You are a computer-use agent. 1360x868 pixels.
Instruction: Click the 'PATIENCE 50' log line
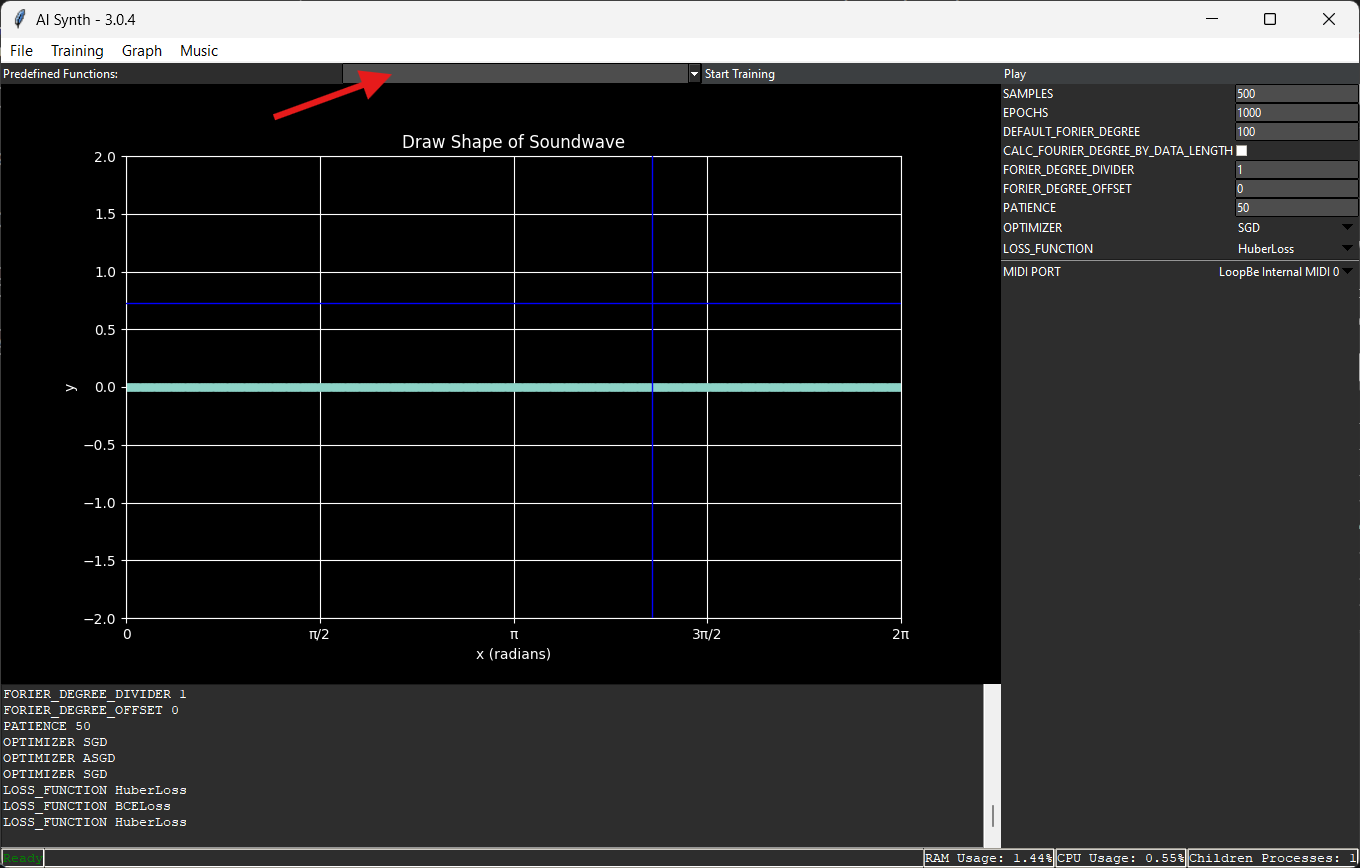pyautogui.click(x=47, y=726)
